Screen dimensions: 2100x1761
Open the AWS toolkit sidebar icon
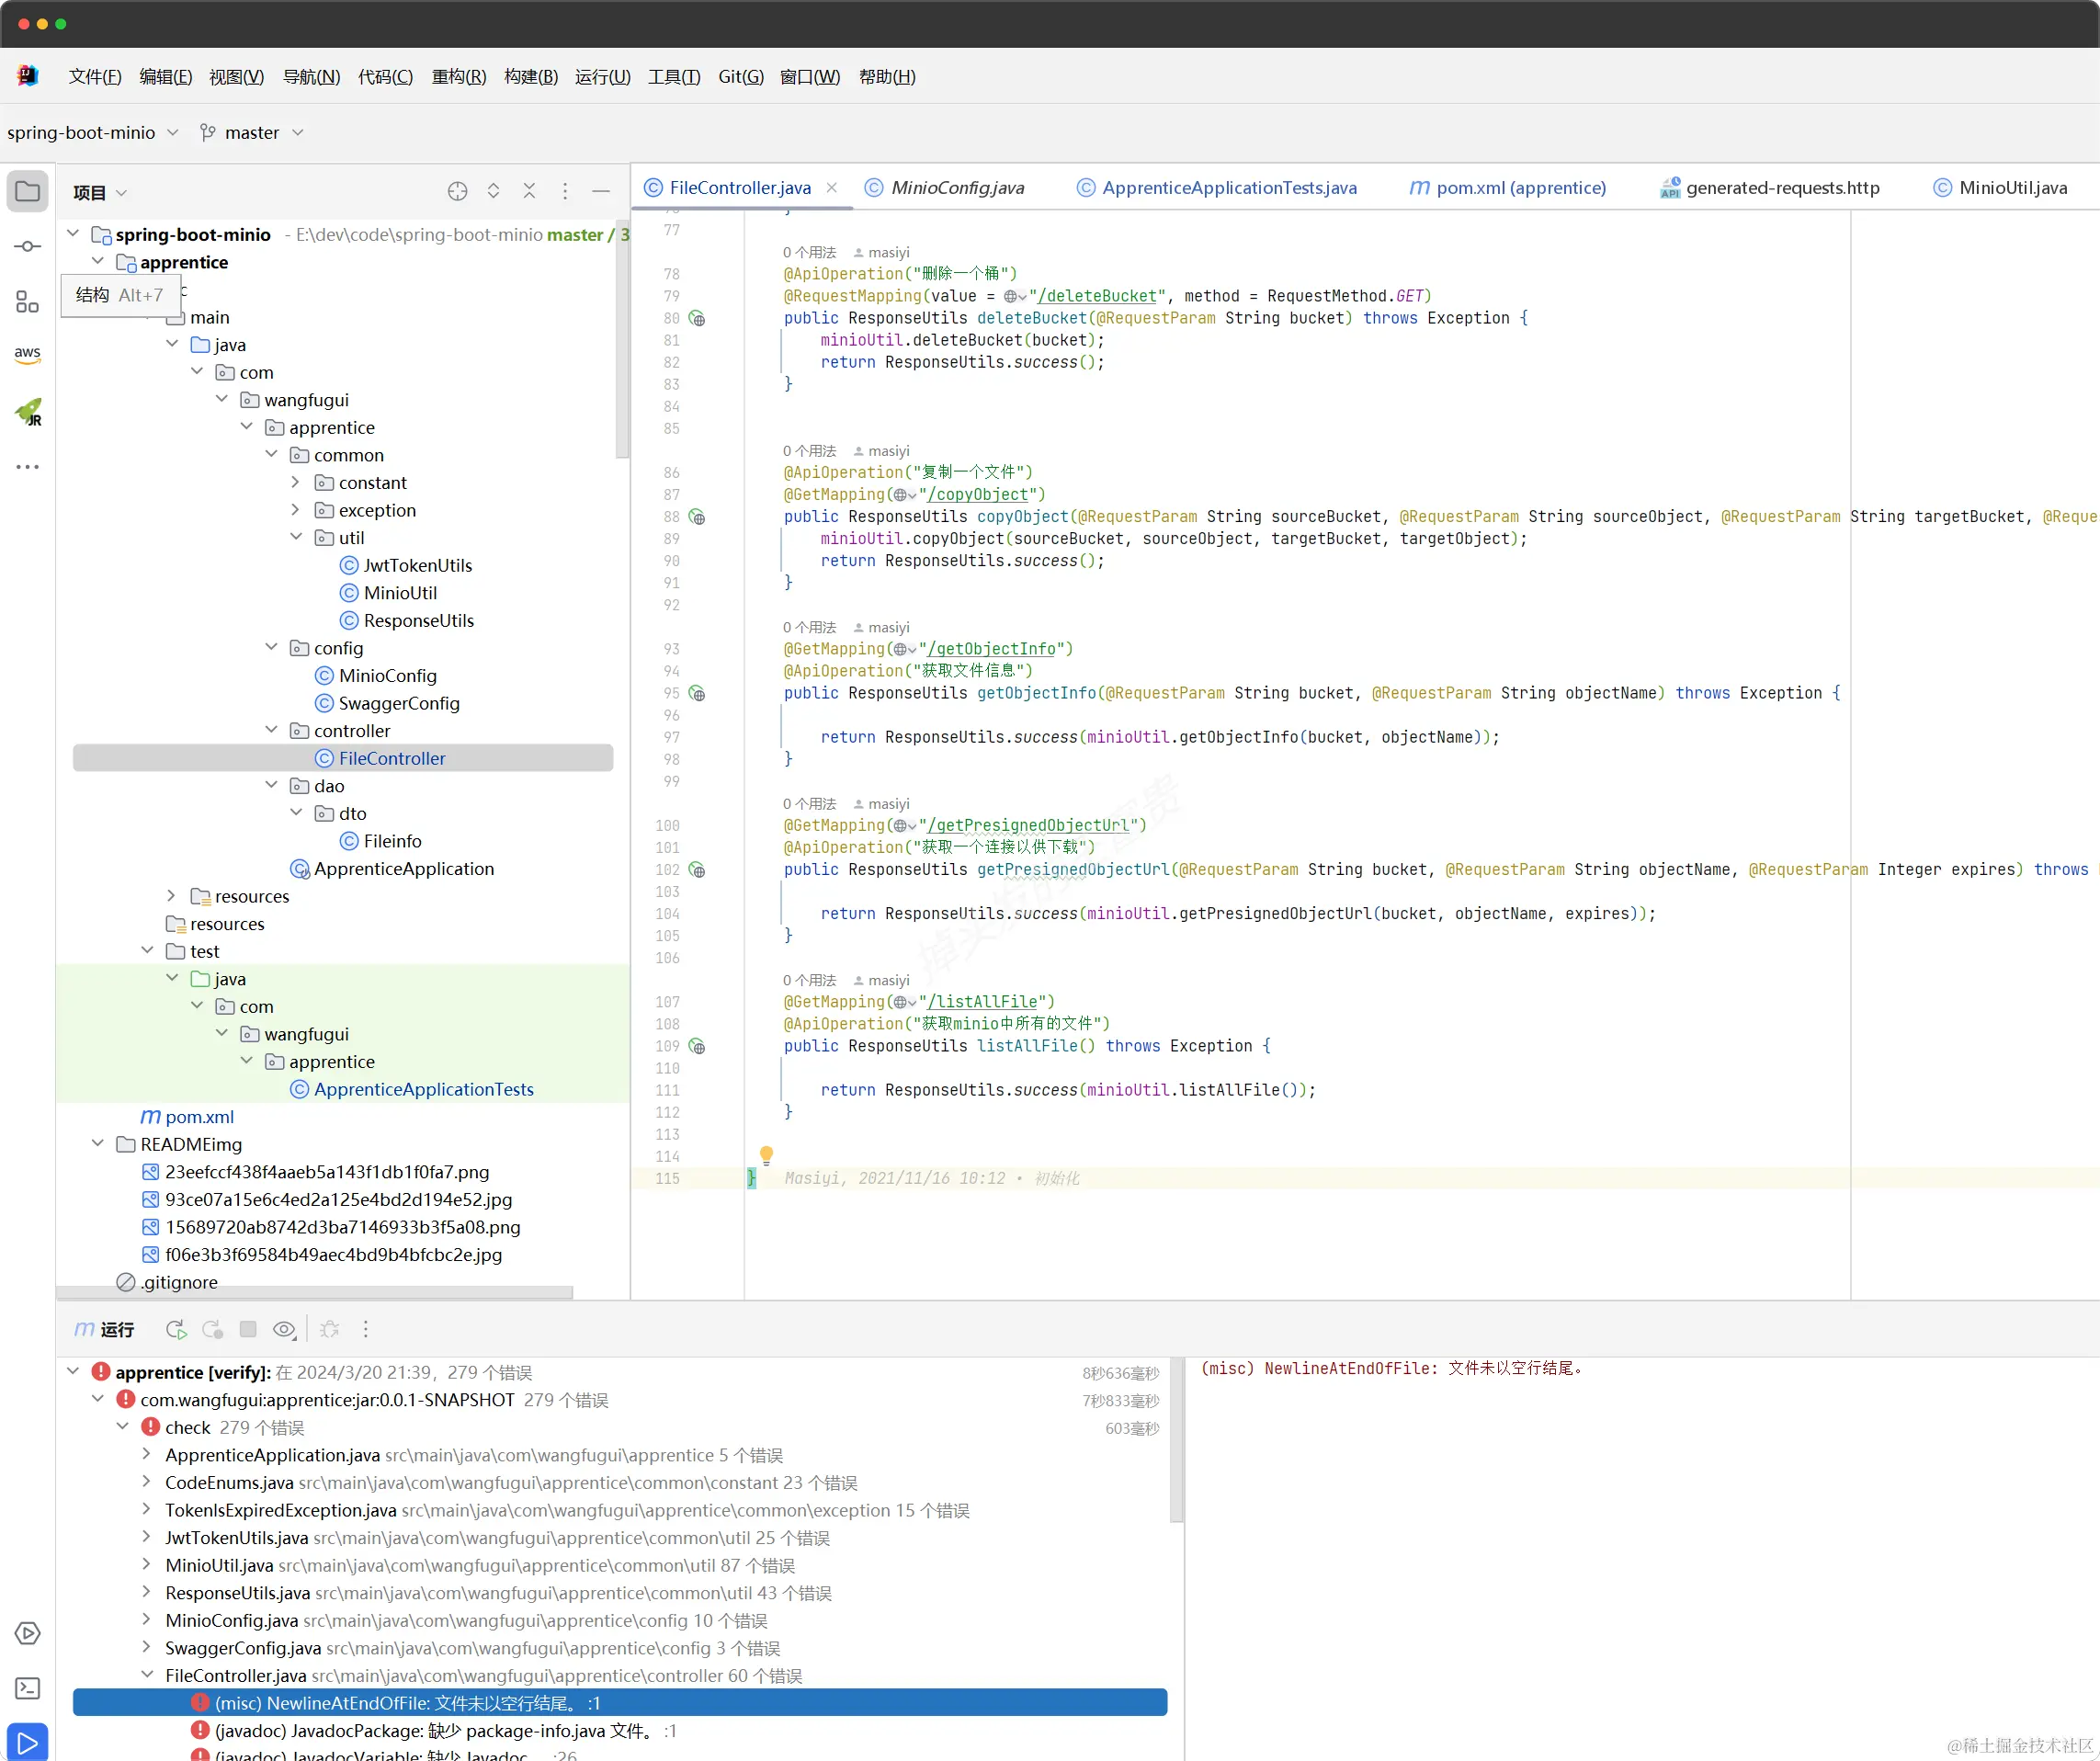coord(27,354)
